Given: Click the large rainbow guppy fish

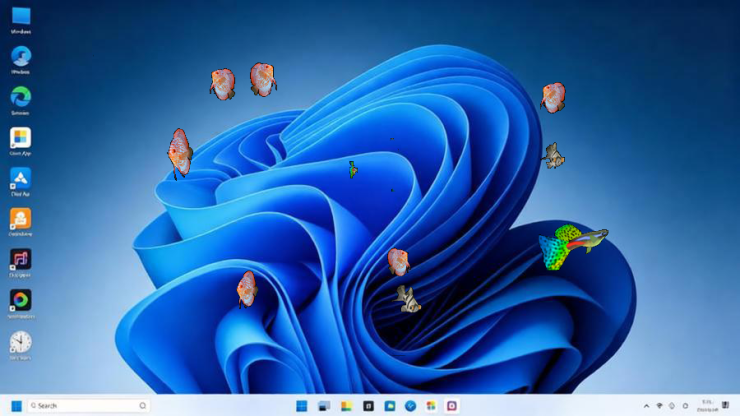Looking at the screenshot, I should (572, 246).
